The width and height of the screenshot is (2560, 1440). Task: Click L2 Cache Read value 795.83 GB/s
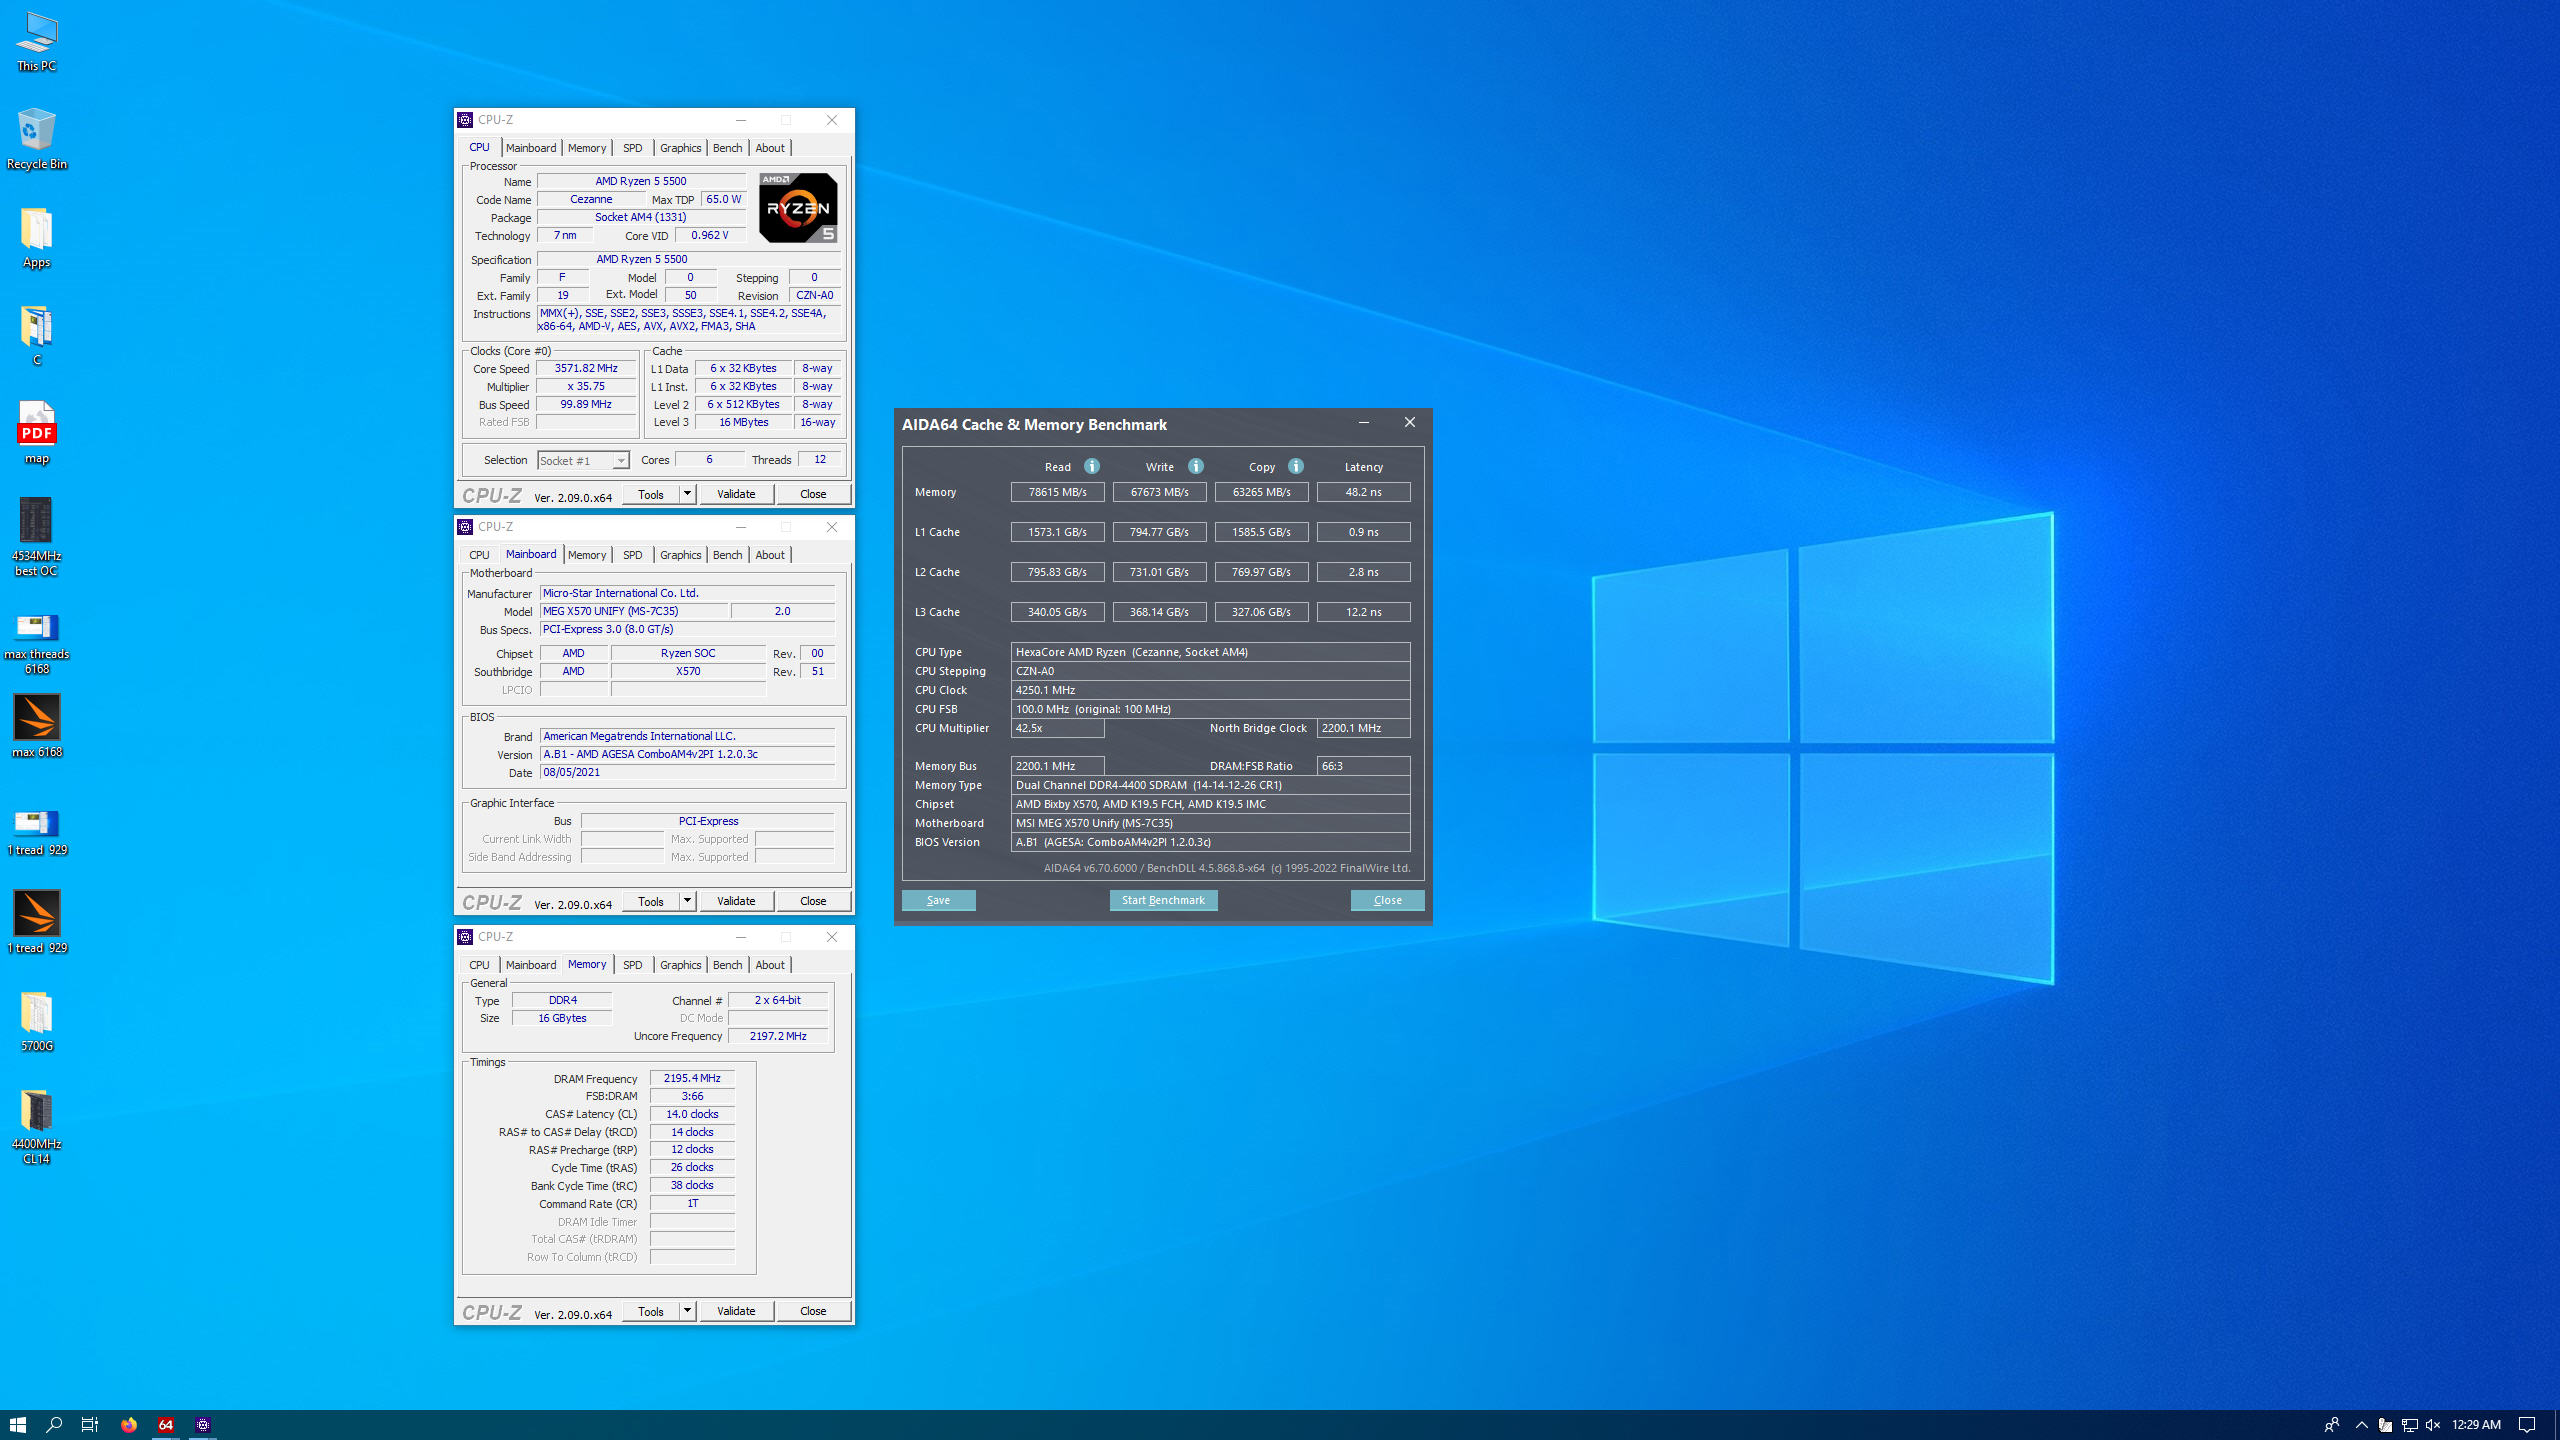(x=1057, y=572)
